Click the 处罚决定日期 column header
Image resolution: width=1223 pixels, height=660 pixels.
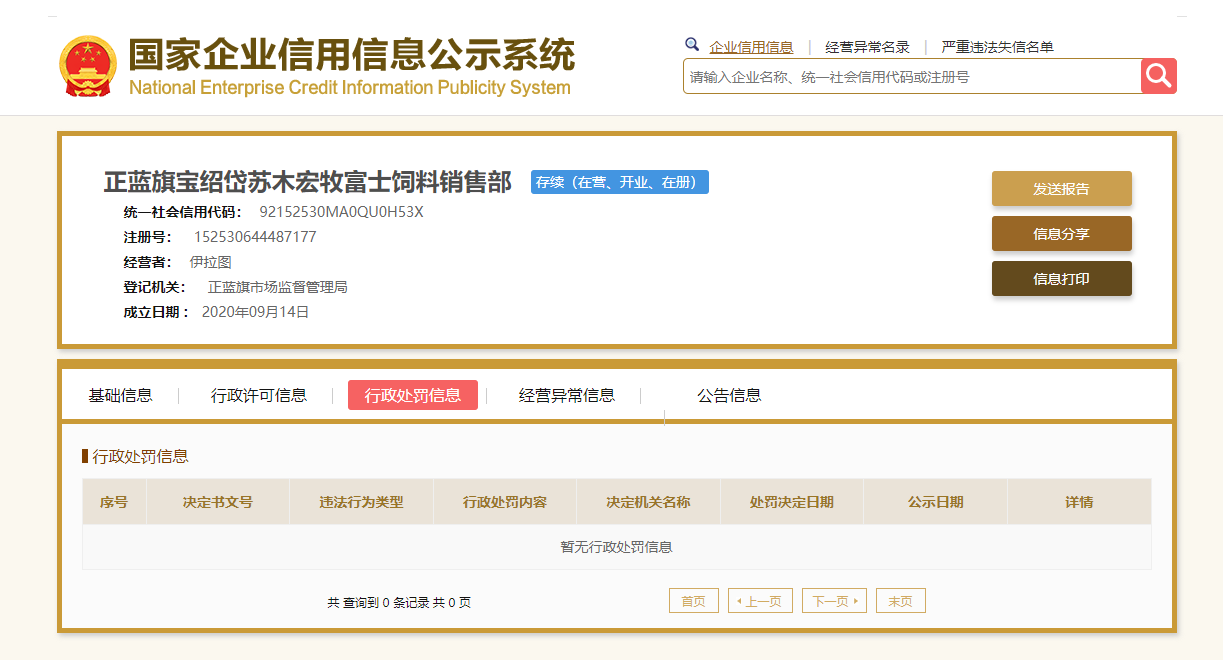tap(792, 502)
